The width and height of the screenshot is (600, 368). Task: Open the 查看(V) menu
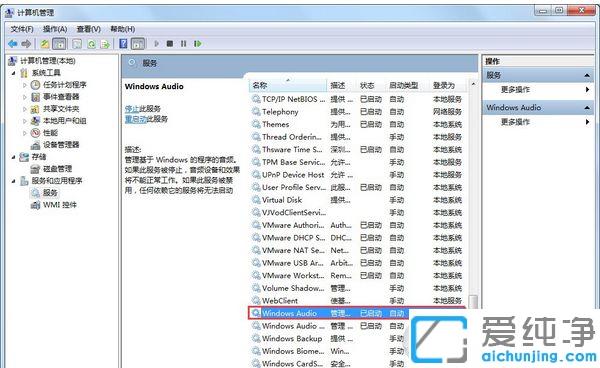(x=88, y=29)
